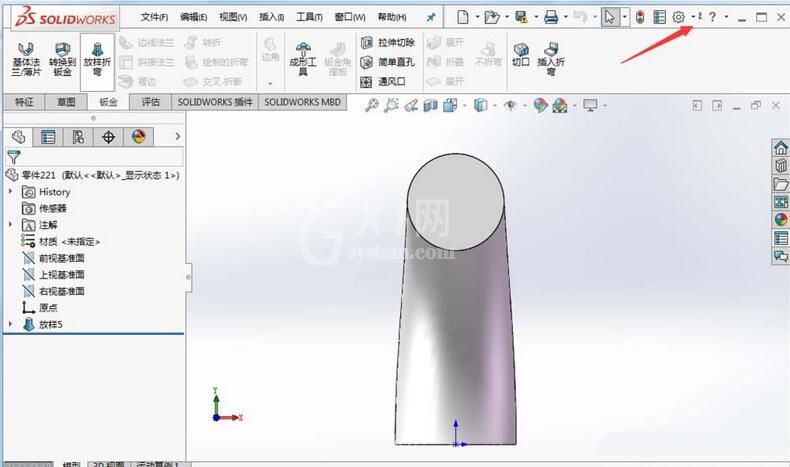Click the 拉伸切除 extruded cut tool
The width and height of the screenshot is (790, 467).
pos(388,42)
